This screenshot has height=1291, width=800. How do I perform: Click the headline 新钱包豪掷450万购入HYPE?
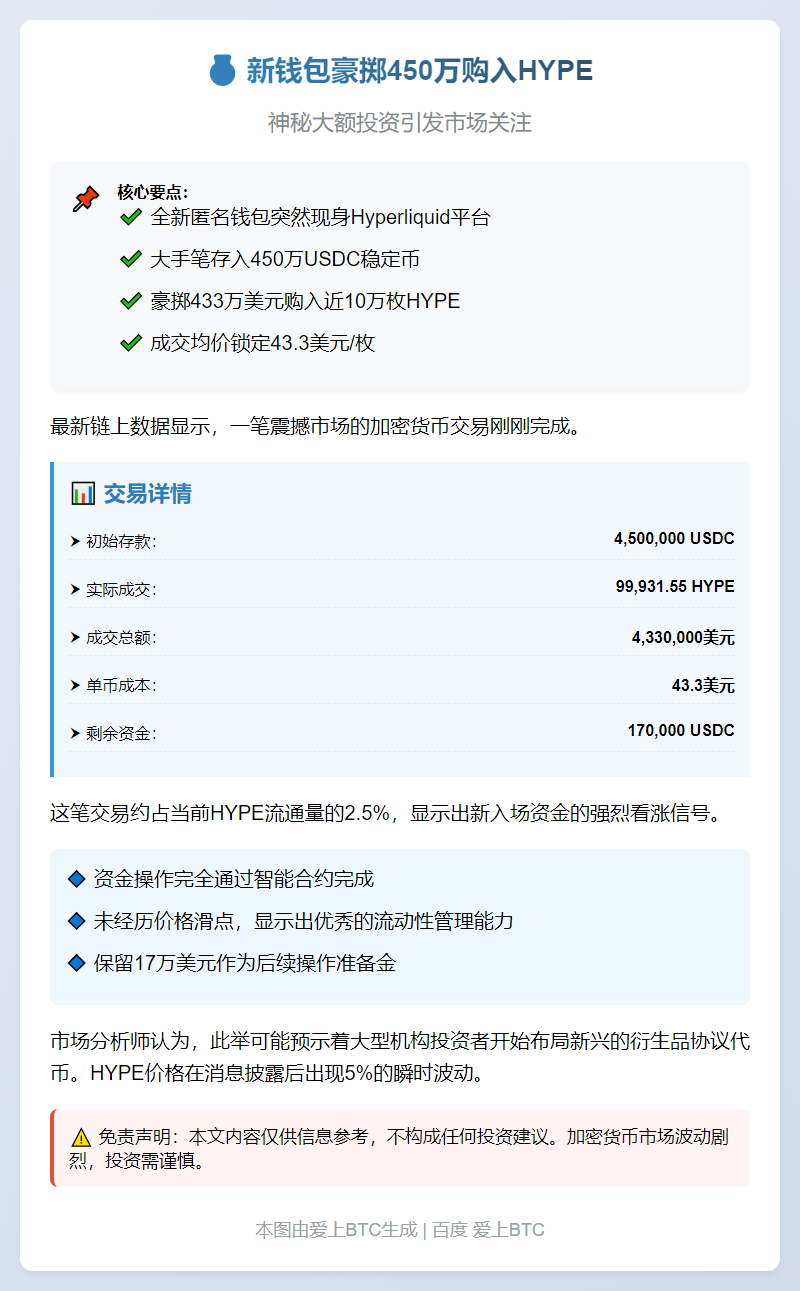(x=419, y=71)
